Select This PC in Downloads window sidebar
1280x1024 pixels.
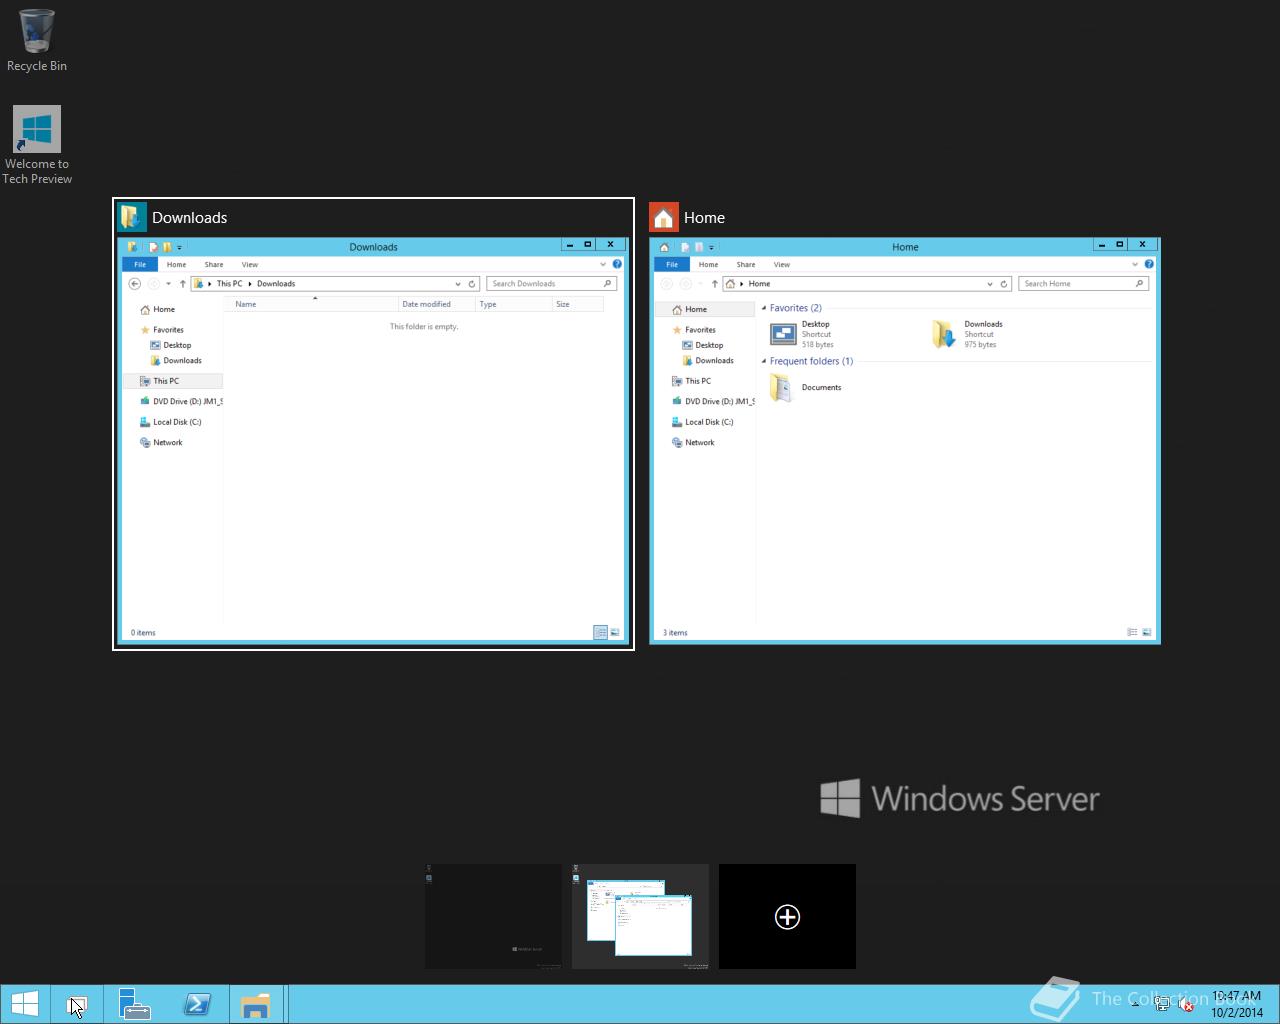[173, 381]
